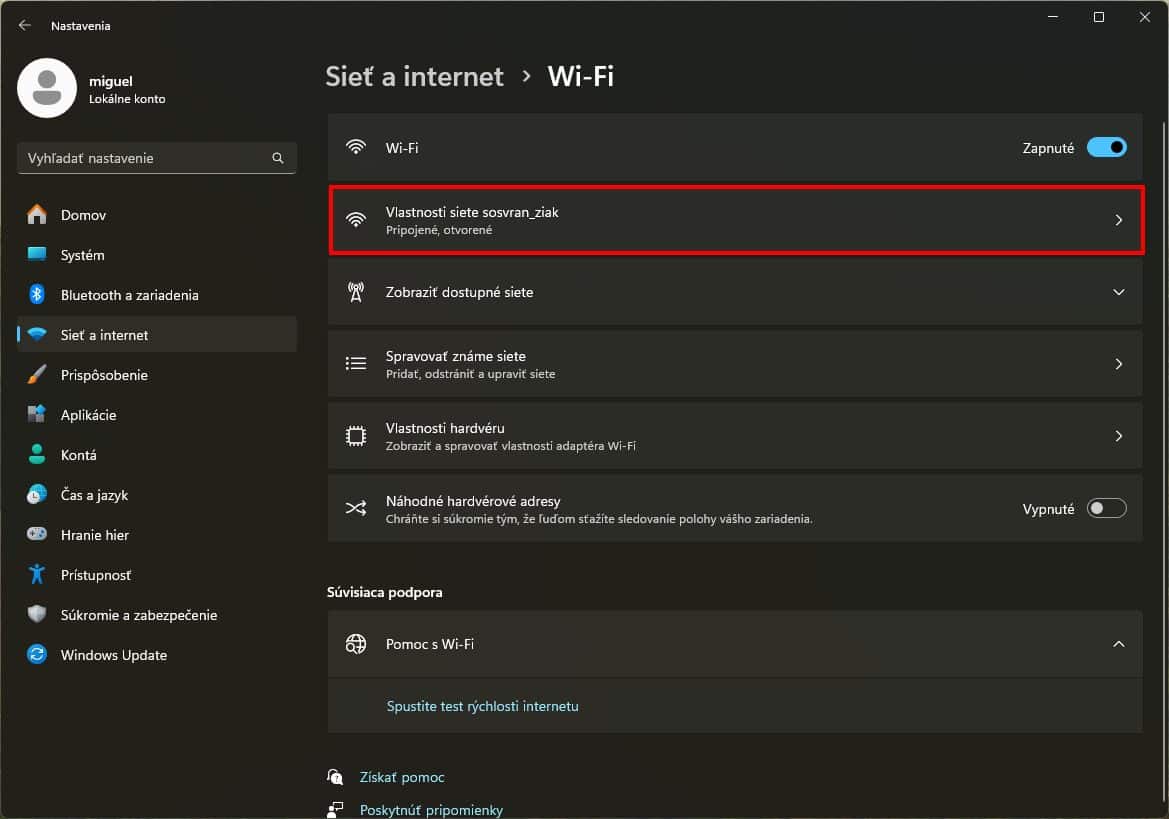Maximize the Nastavenia window
This screenshot has width=1169, height=819.
[1099, 17]
